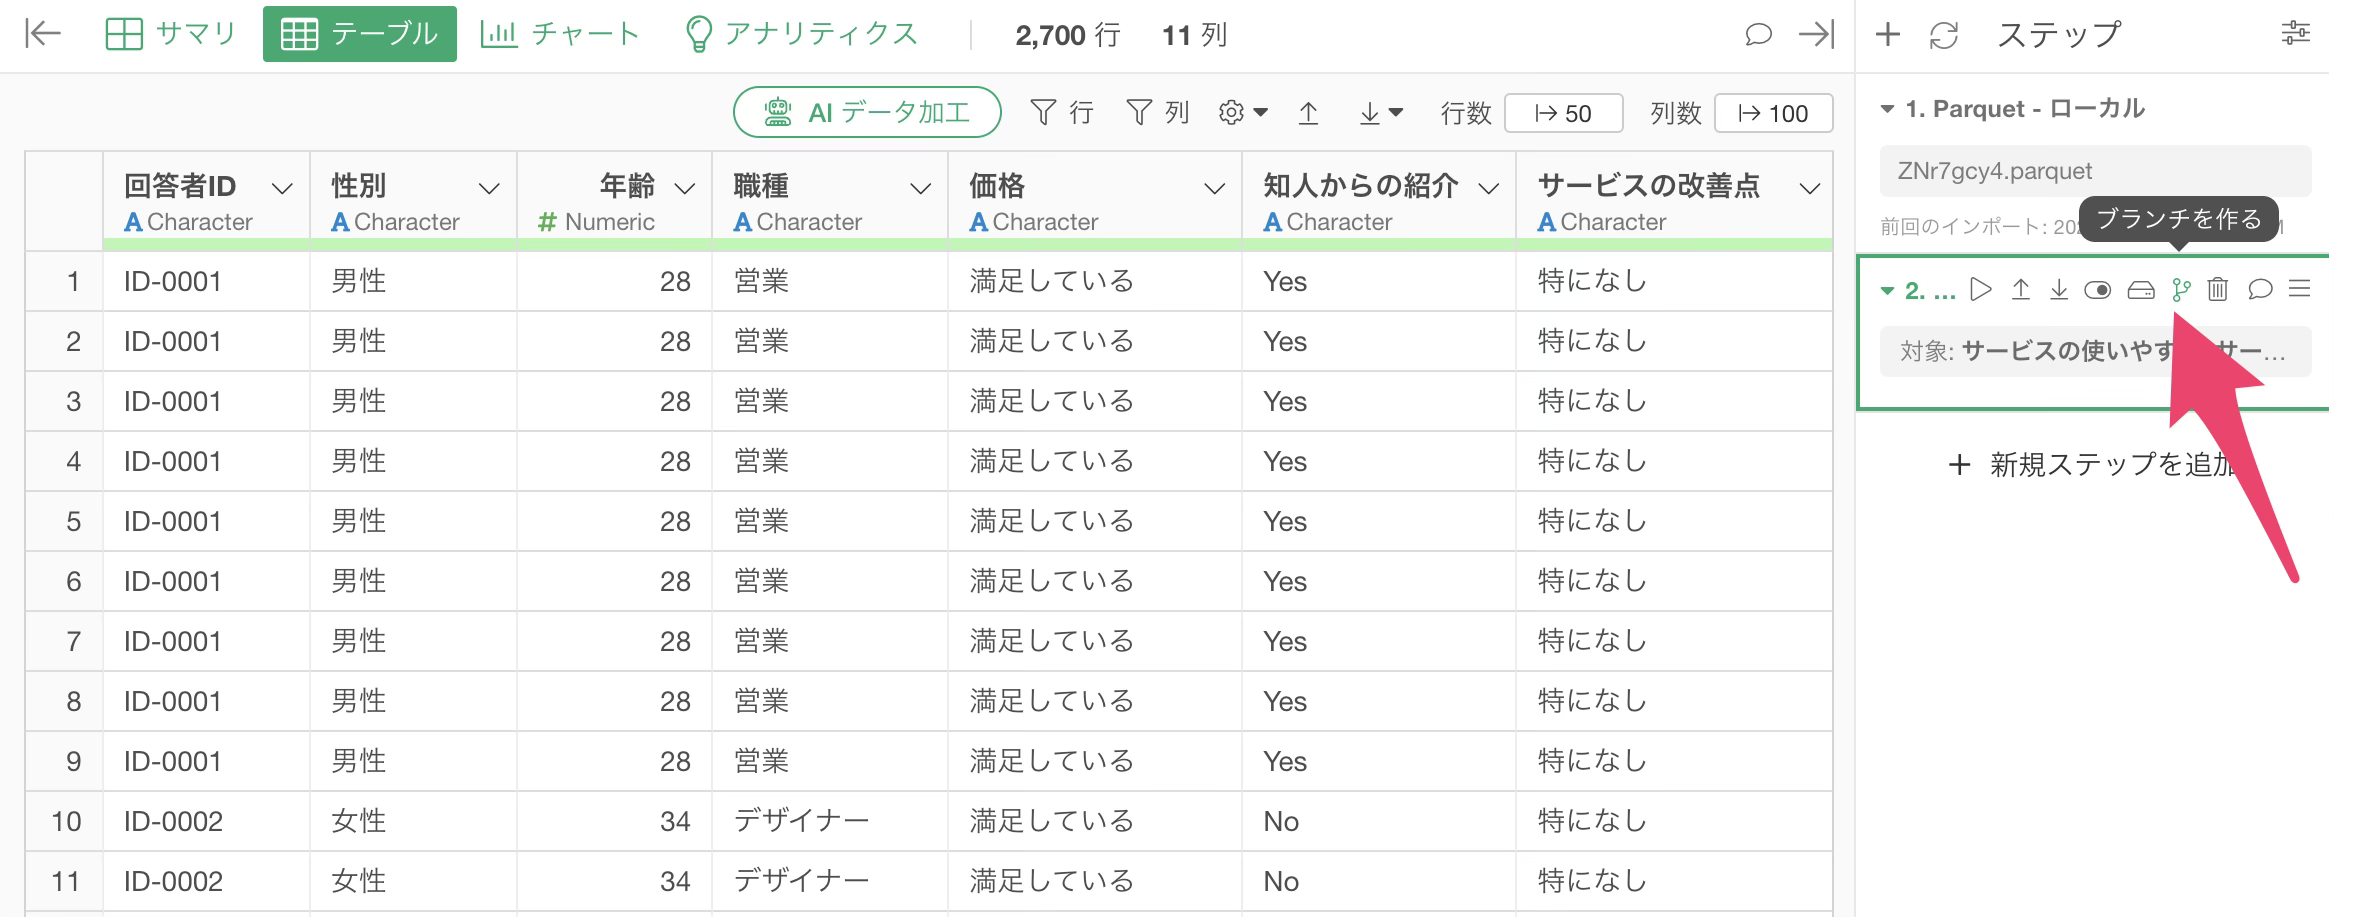Image resolution: width=2358 pixels, height=918 pixels.
Task: Open the 行 filter button
Action: click(x=1062, y=112)
